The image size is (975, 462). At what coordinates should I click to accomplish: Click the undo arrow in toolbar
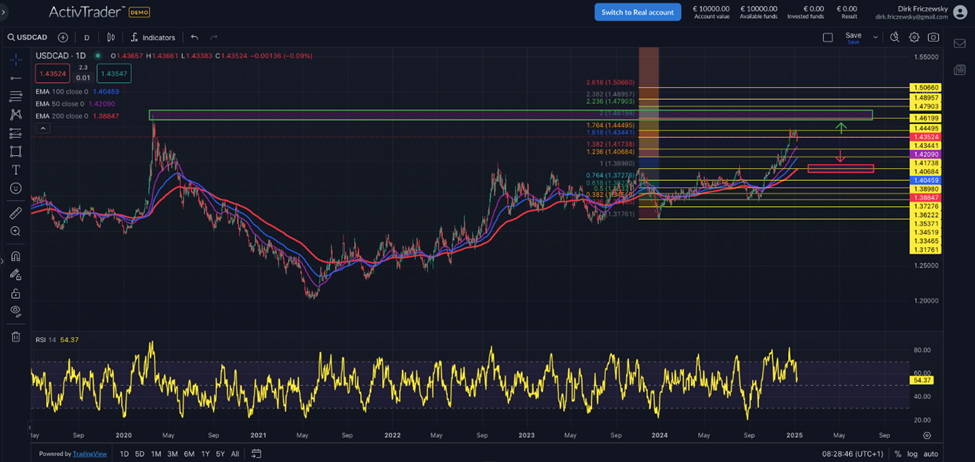195,37
